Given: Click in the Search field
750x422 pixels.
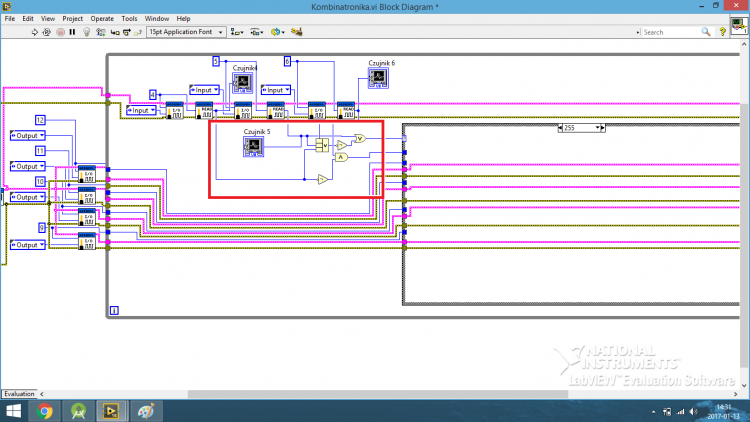Looking at the screenshot, I should [x=670, y=32].
